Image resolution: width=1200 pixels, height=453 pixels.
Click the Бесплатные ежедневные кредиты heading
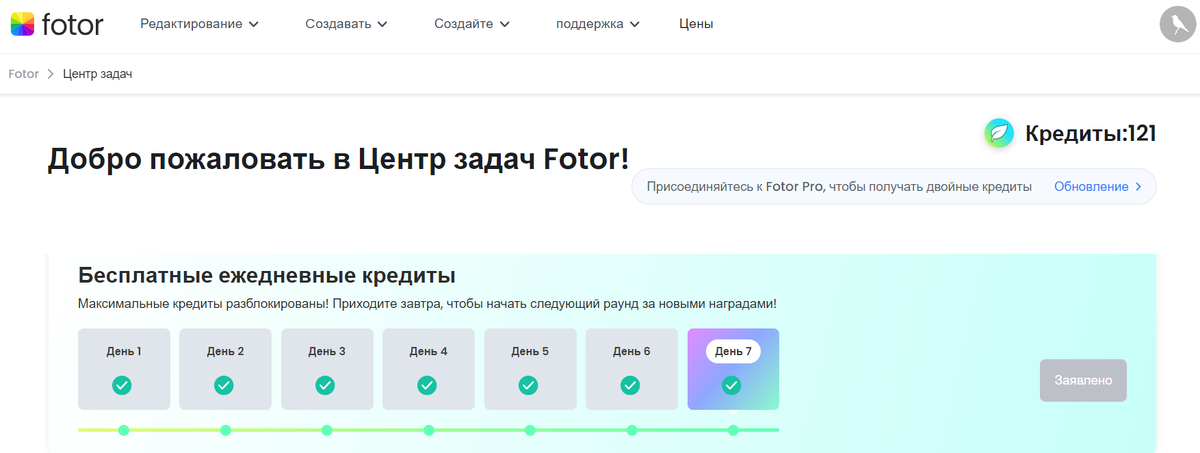267,275
